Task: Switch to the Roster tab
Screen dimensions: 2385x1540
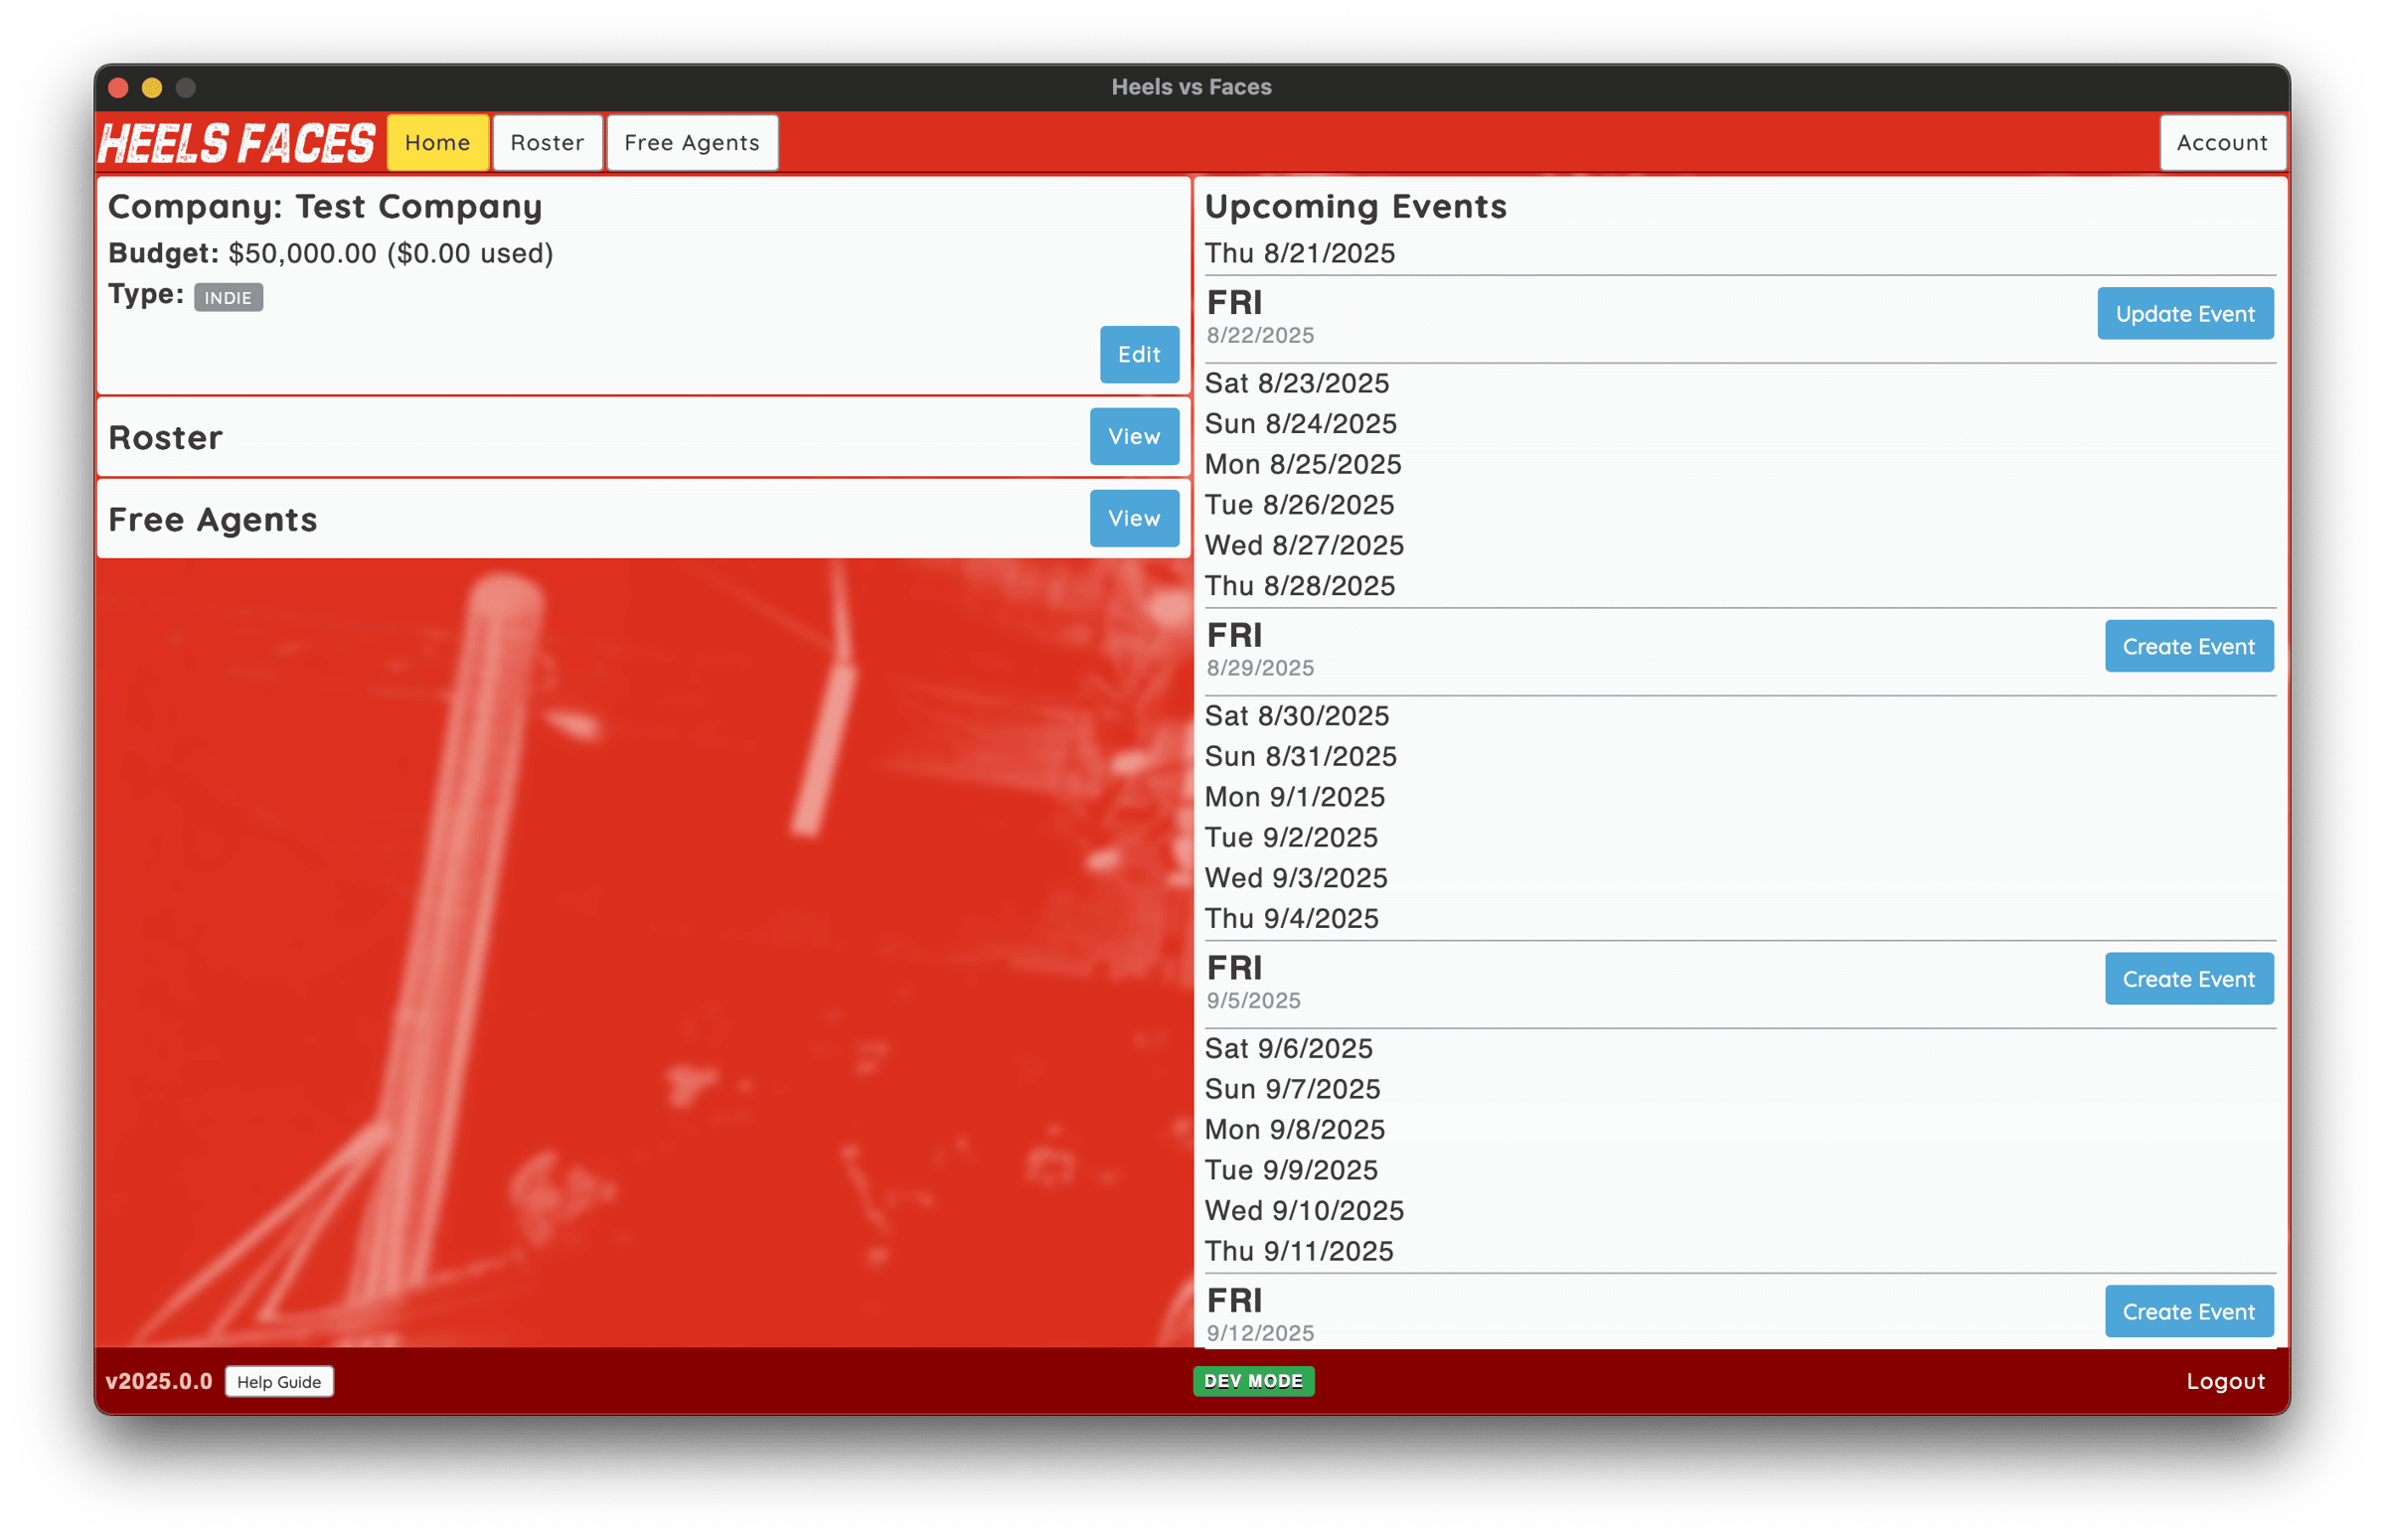Action: point(546,142)
